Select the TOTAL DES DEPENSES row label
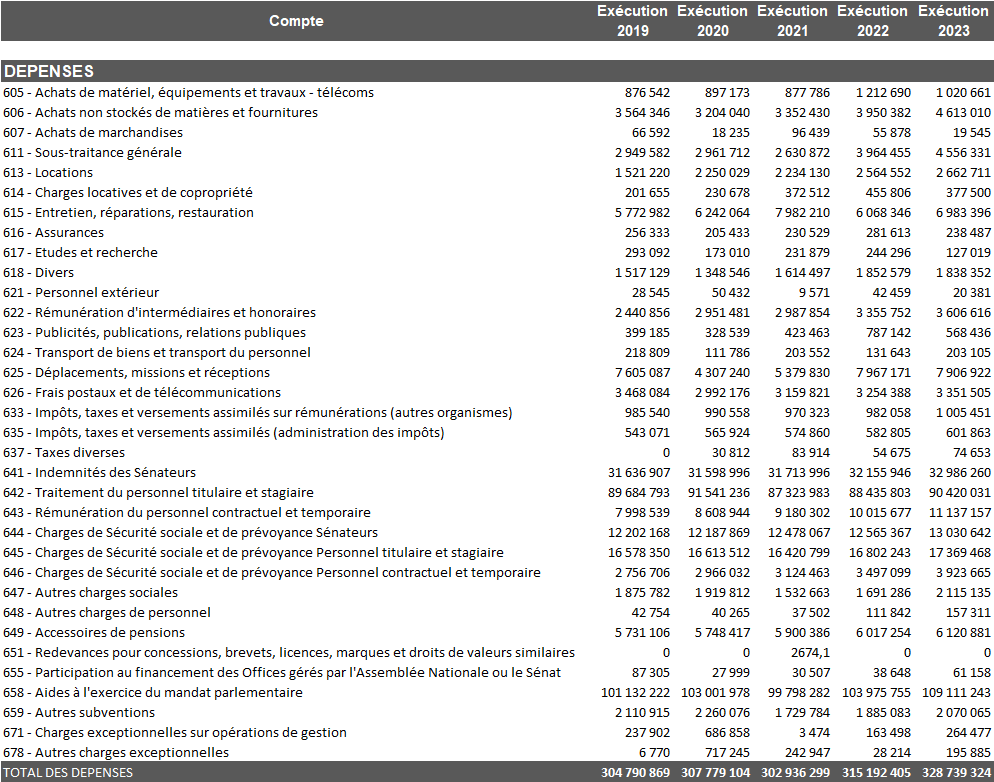 point(68,772)
